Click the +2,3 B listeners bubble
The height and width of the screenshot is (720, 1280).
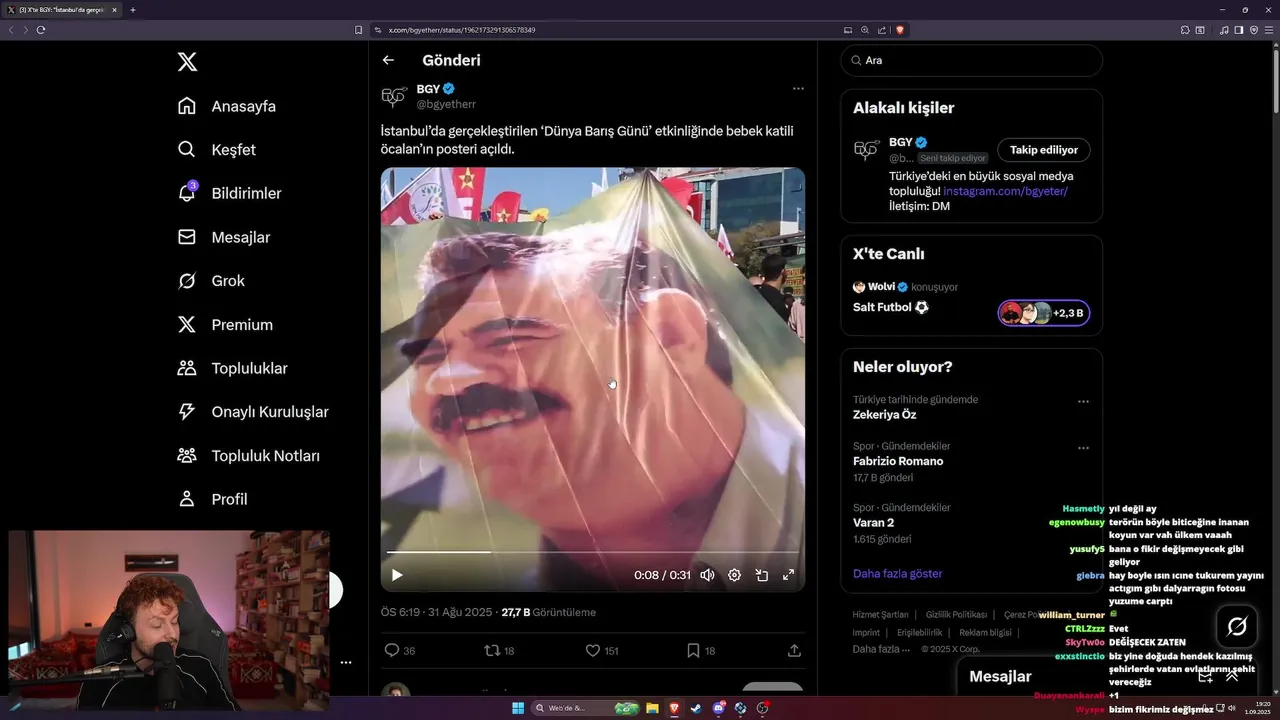(x=1043, y=313)
